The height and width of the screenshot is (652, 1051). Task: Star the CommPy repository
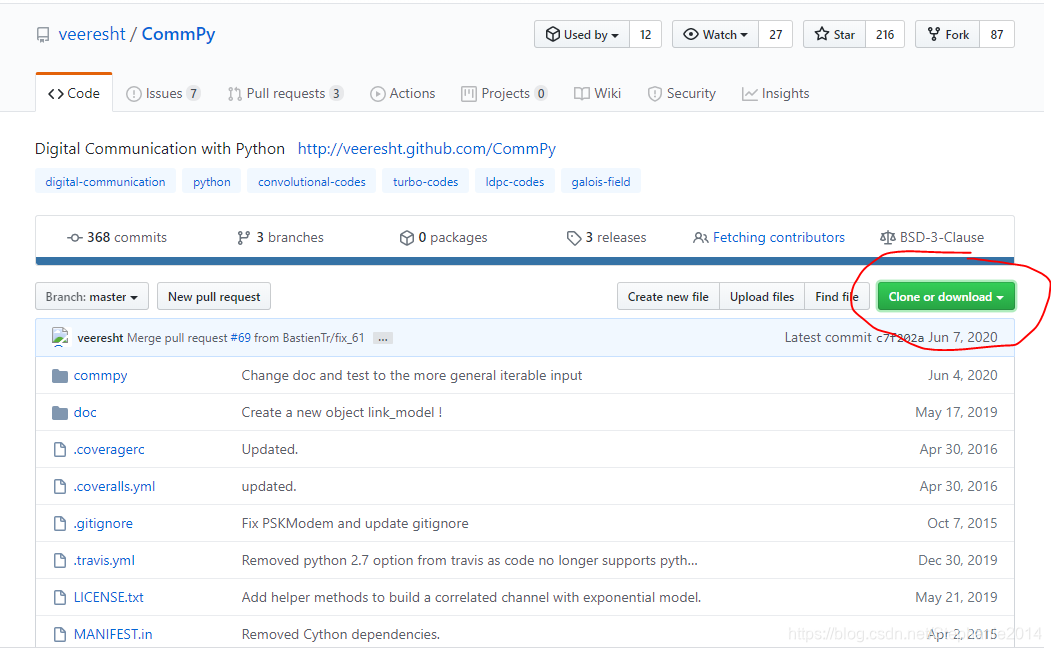834,34
